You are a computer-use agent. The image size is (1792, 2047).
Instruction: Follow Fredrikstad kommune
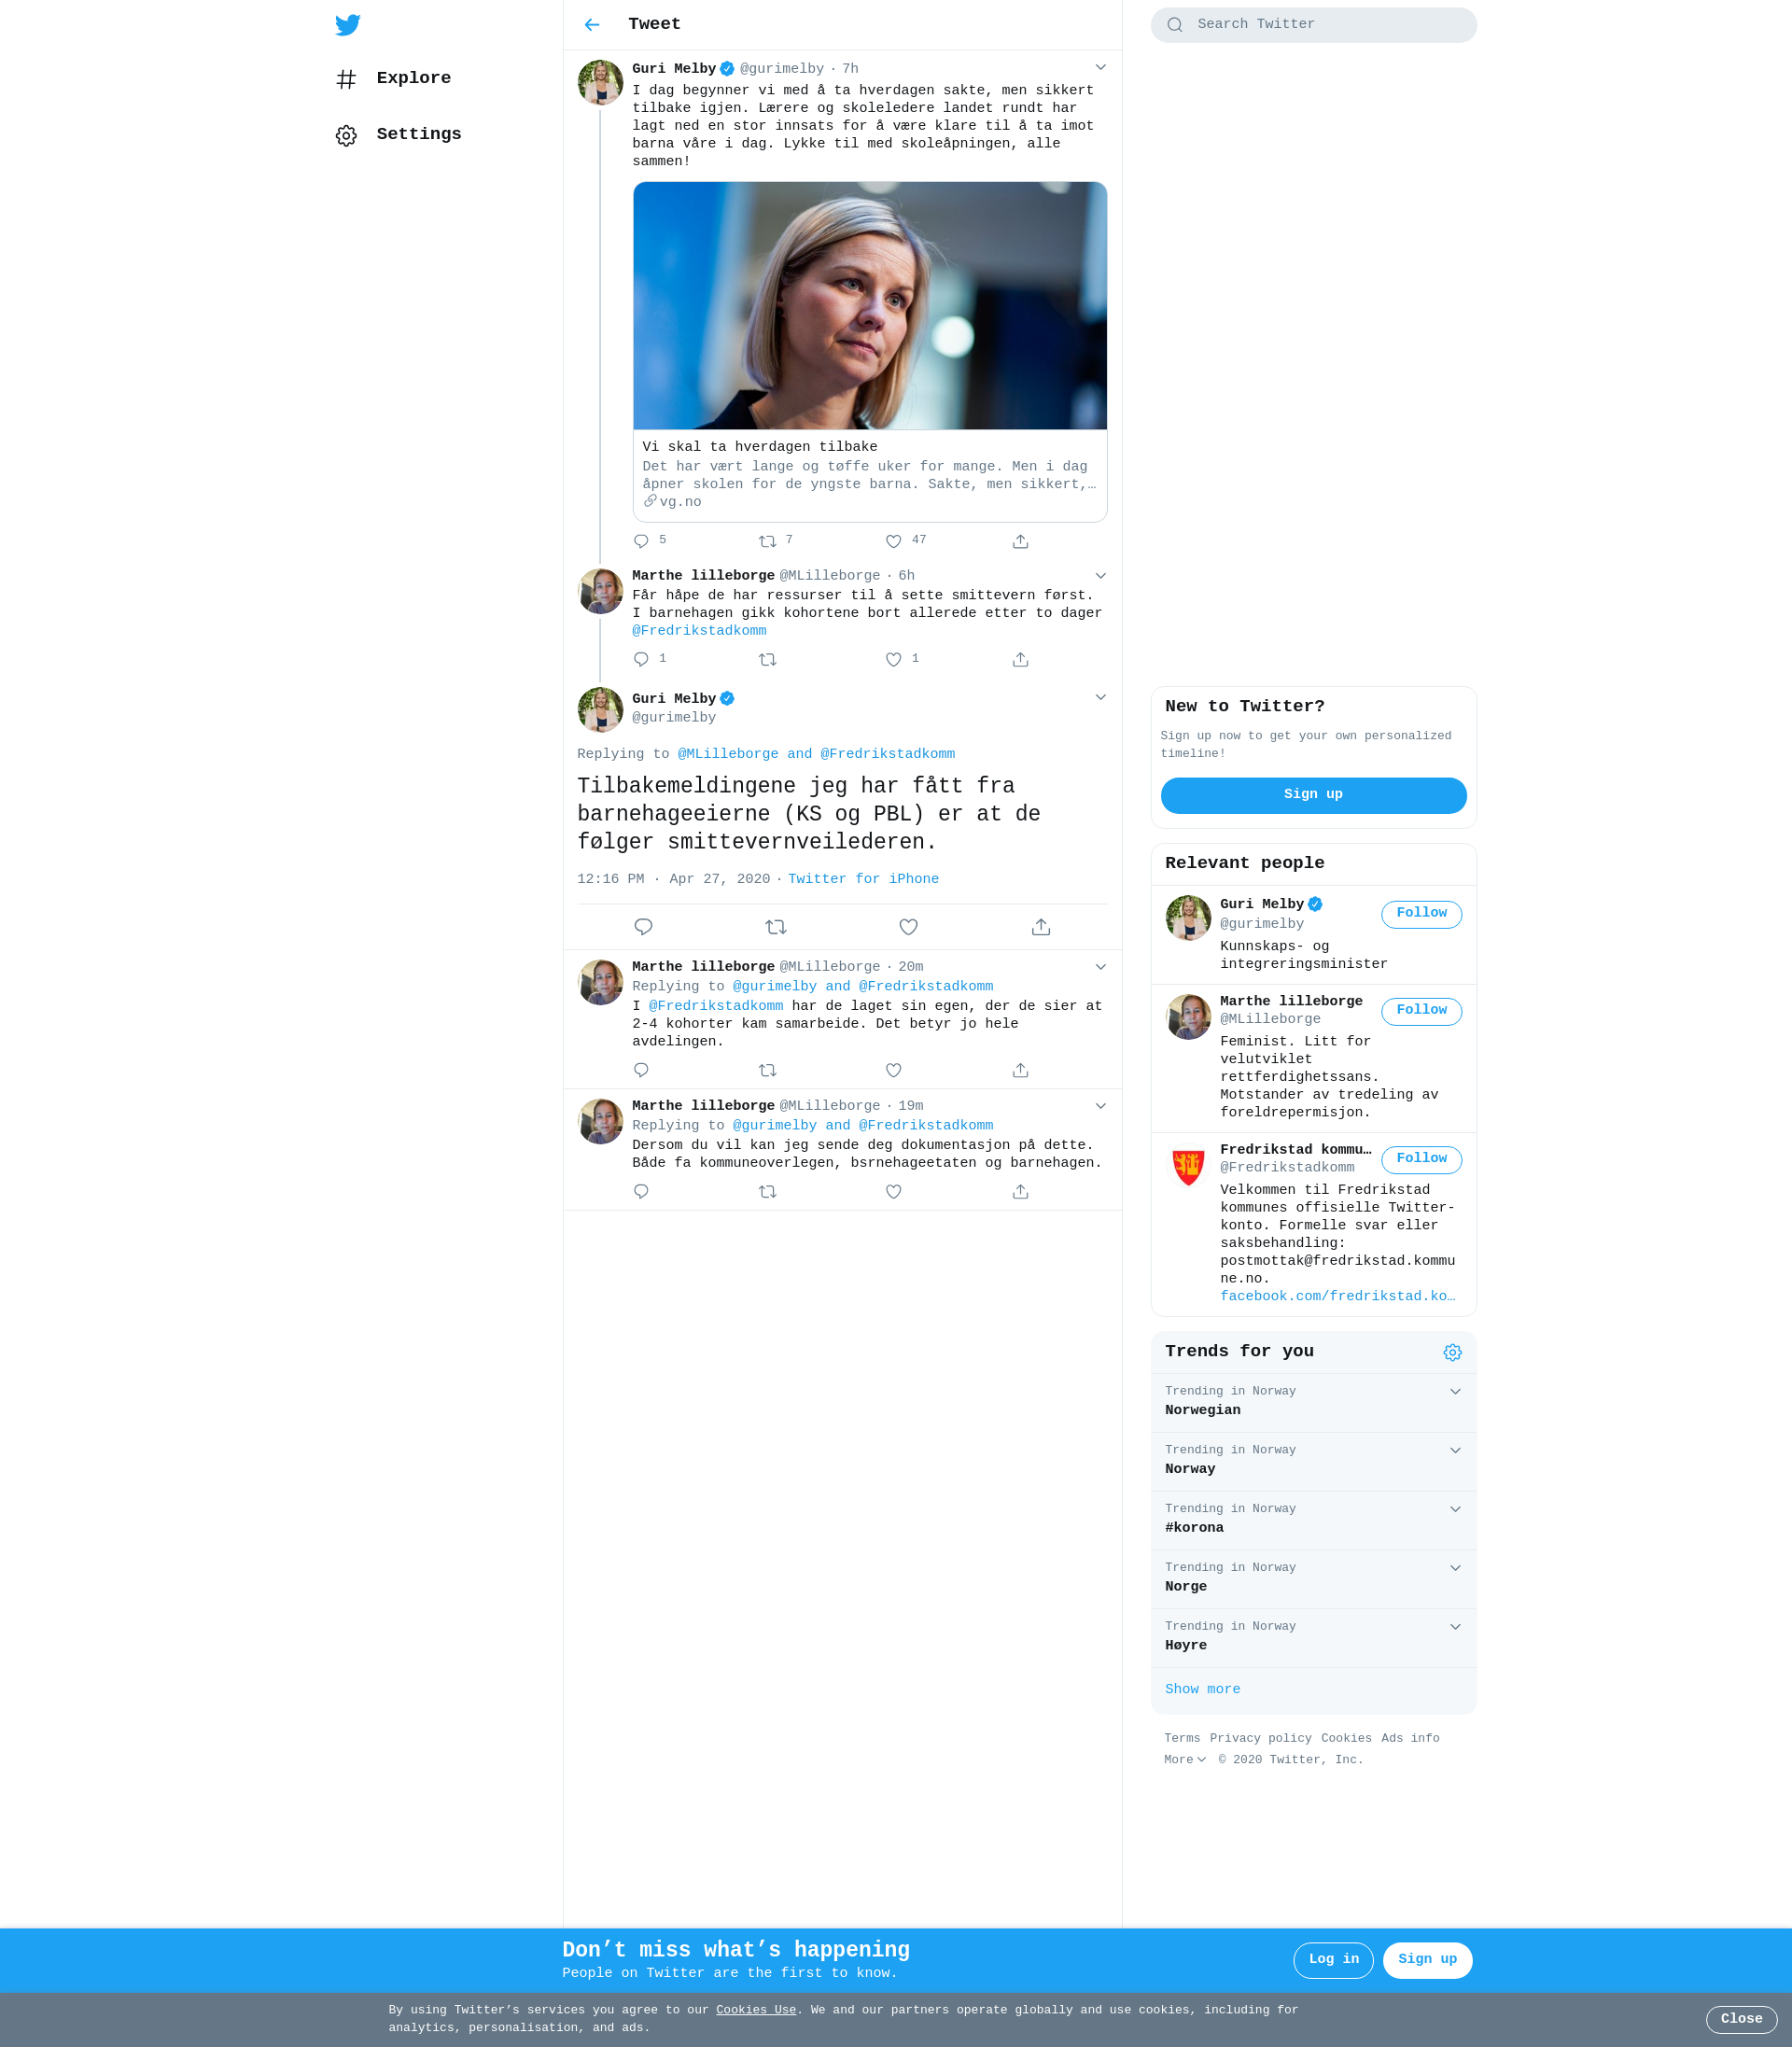(x=1421, y=1159)
